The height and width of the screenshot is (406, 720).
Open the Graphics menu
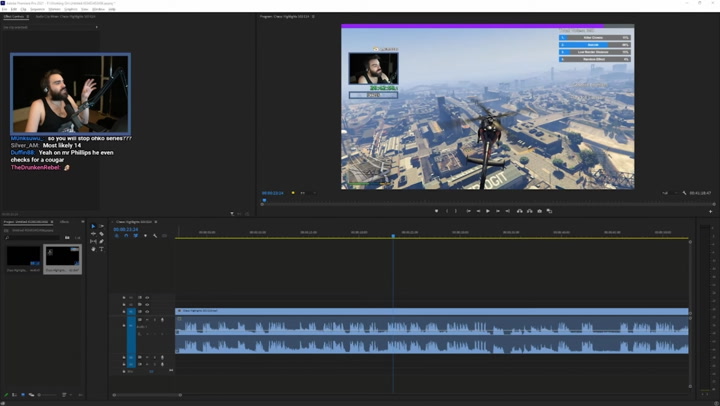point(71,9)
